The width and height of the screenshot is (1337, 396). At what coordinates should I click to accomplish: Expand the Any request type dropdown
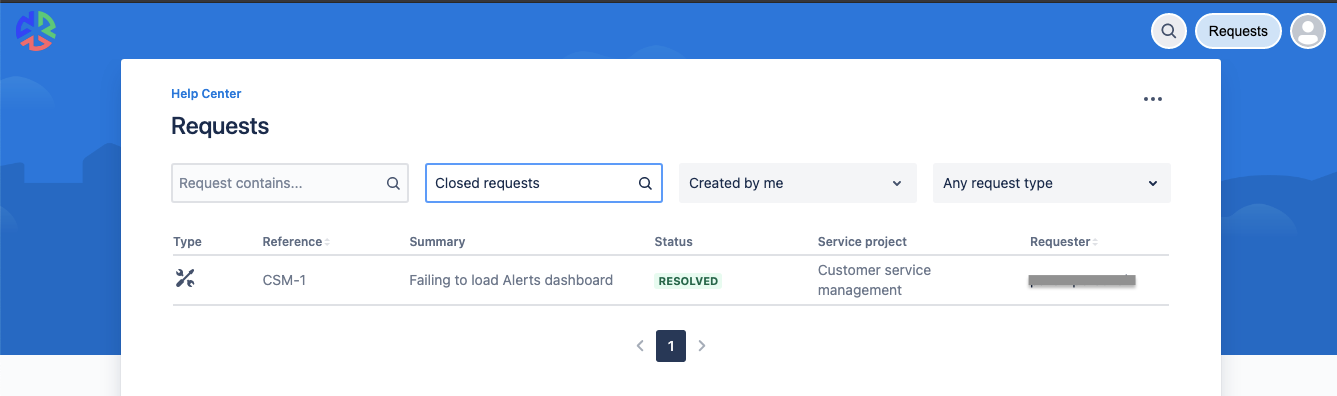pos(1051,183)
